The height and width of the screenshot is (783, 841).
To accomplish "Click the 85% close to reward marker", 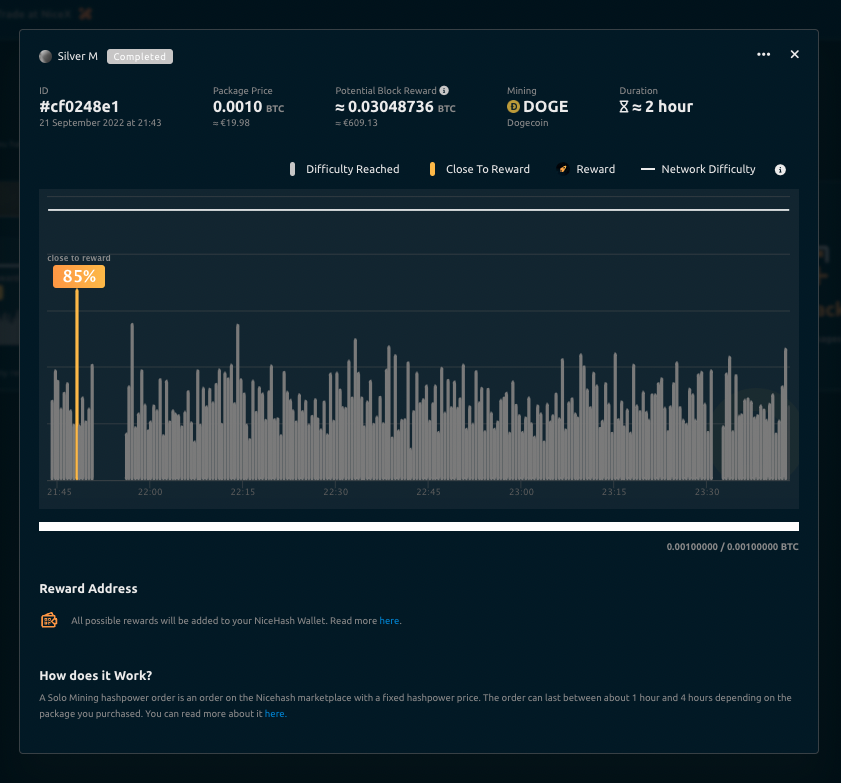I will click(79, 277).
